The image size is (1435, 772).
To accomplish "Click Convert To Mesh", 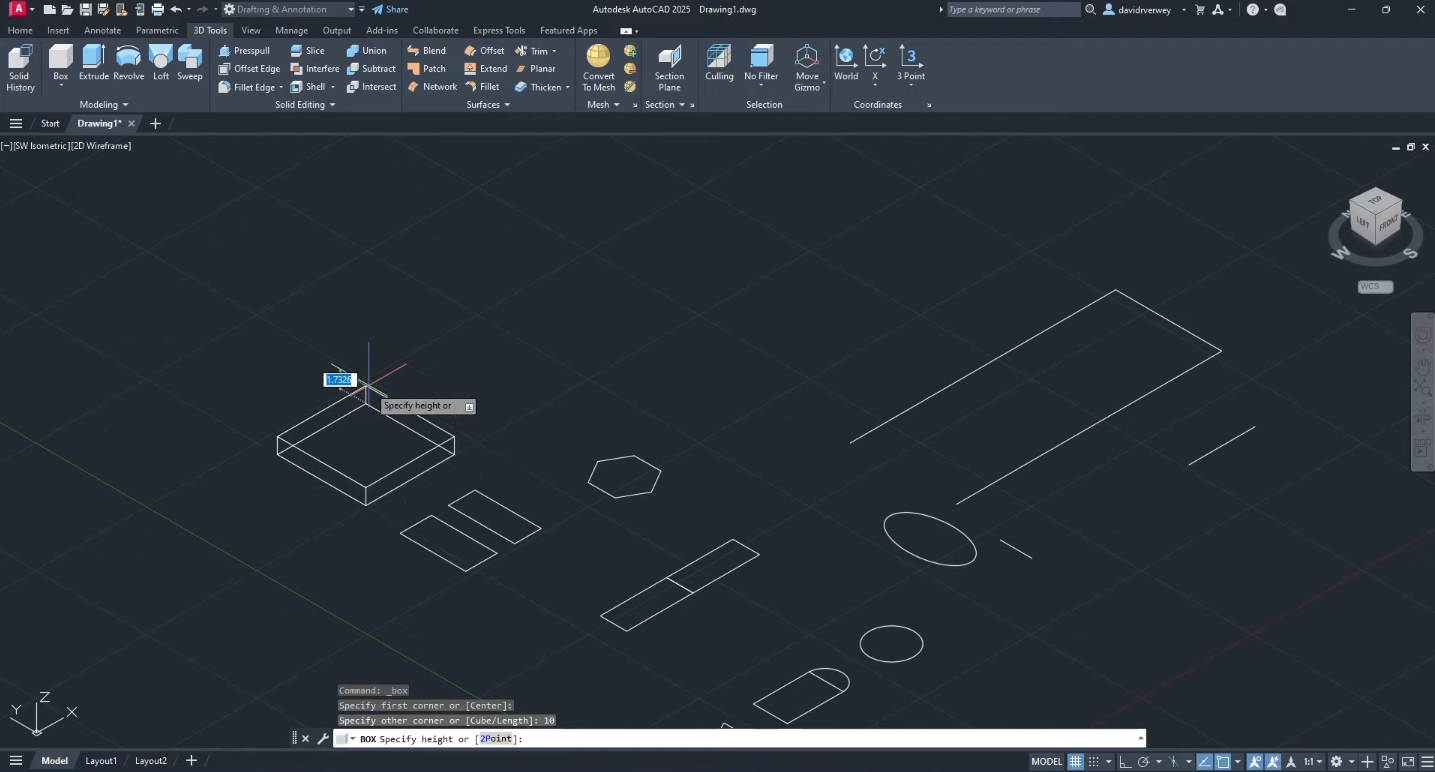I will tap(598, 68).
